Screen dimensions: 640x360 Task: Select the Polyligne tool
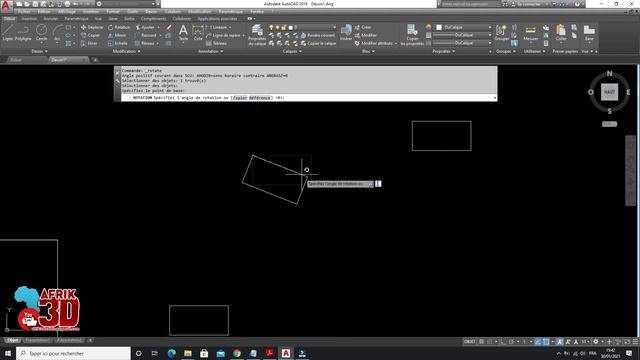click(23, 32)
